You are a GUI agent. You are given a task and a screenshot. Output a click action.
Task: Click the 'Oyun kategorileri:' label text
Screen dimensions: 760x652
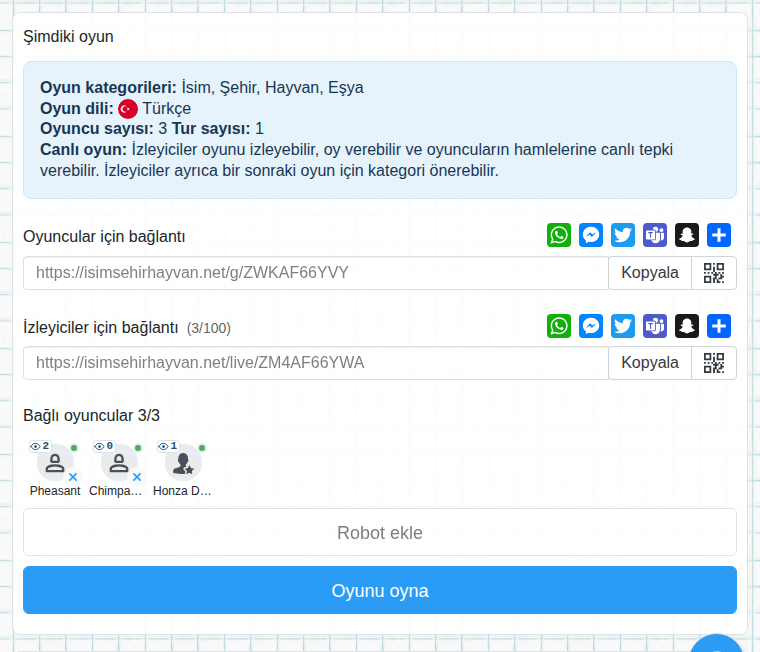pyautogui.click(x=109, y=88)
